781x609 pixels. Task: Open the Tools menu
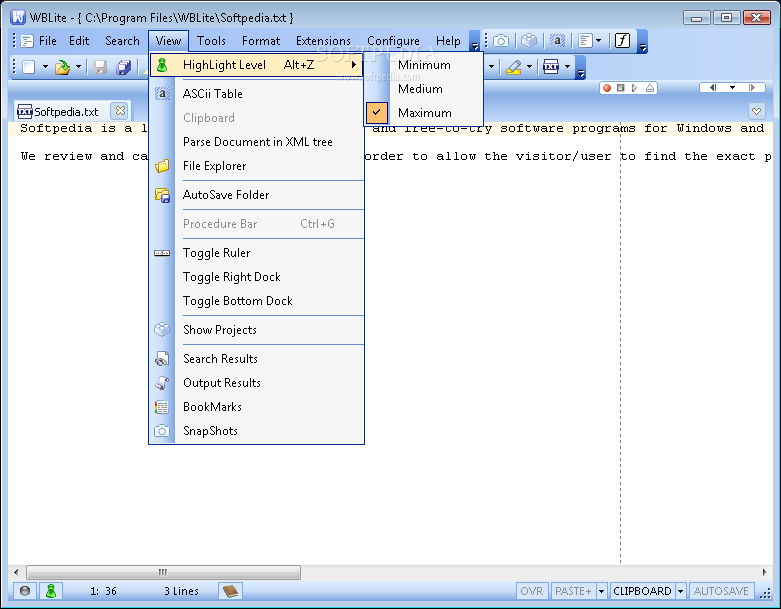211,41
